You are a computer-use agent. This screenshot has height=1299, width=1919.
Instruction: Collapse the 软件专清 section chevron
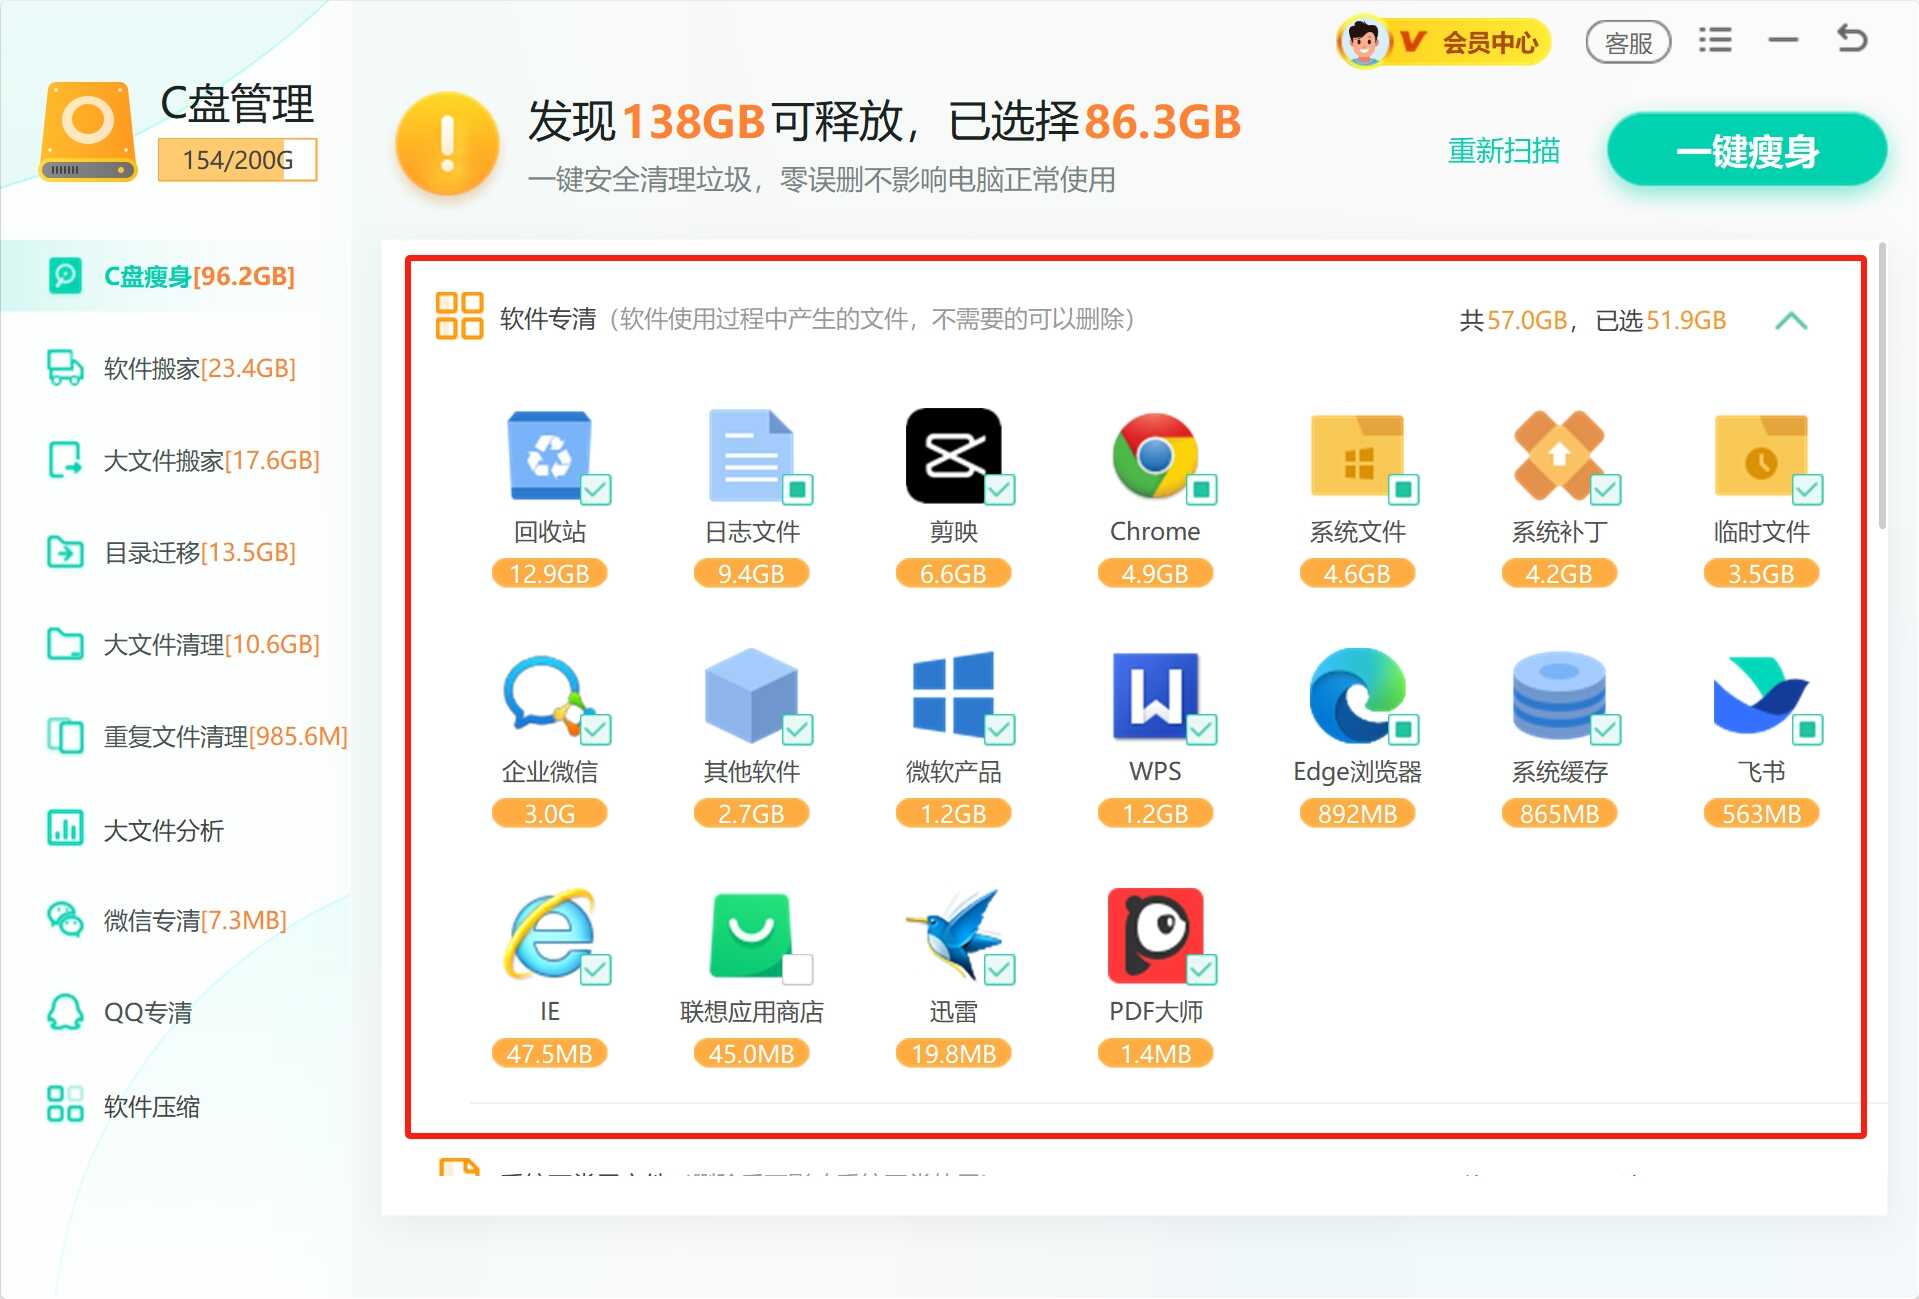point(1791,321)
